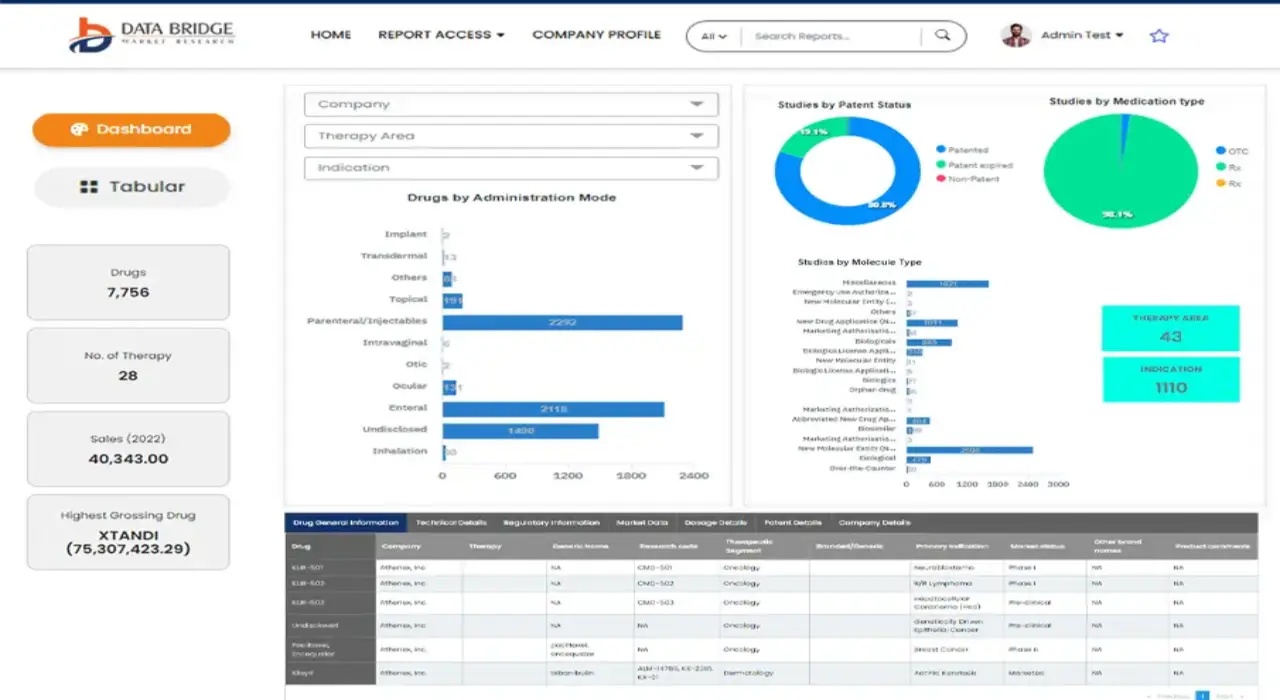Viewport: 1280px width, 700px height.
Task: Go to the Company Profile page
Action: 596,35
